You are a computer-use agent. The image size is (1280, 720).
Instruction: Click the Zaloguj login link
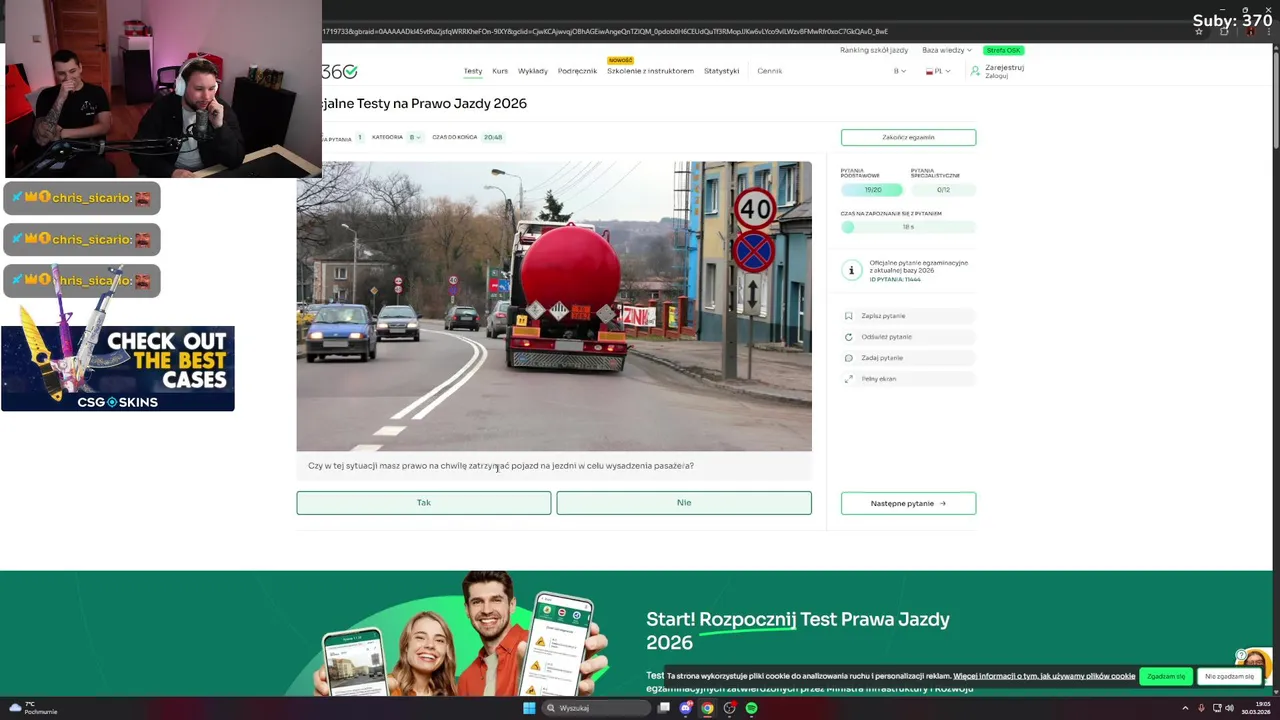(x=996, y=76)
